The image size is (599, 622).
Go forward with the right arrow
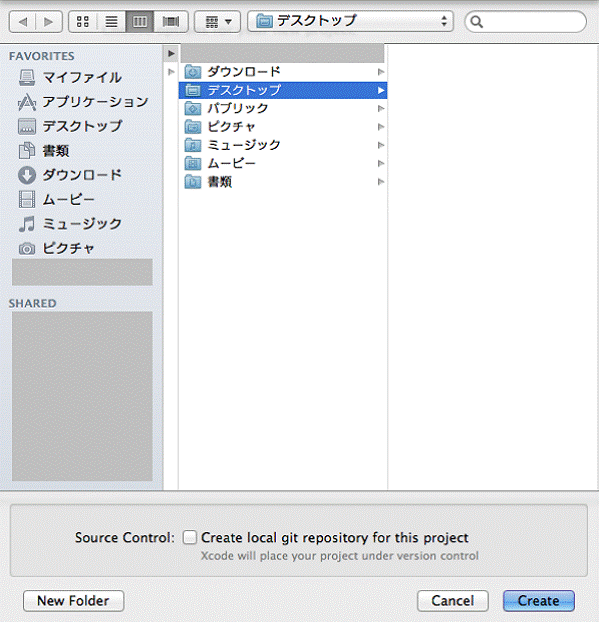pyautogui.click(x=49, y=21)
